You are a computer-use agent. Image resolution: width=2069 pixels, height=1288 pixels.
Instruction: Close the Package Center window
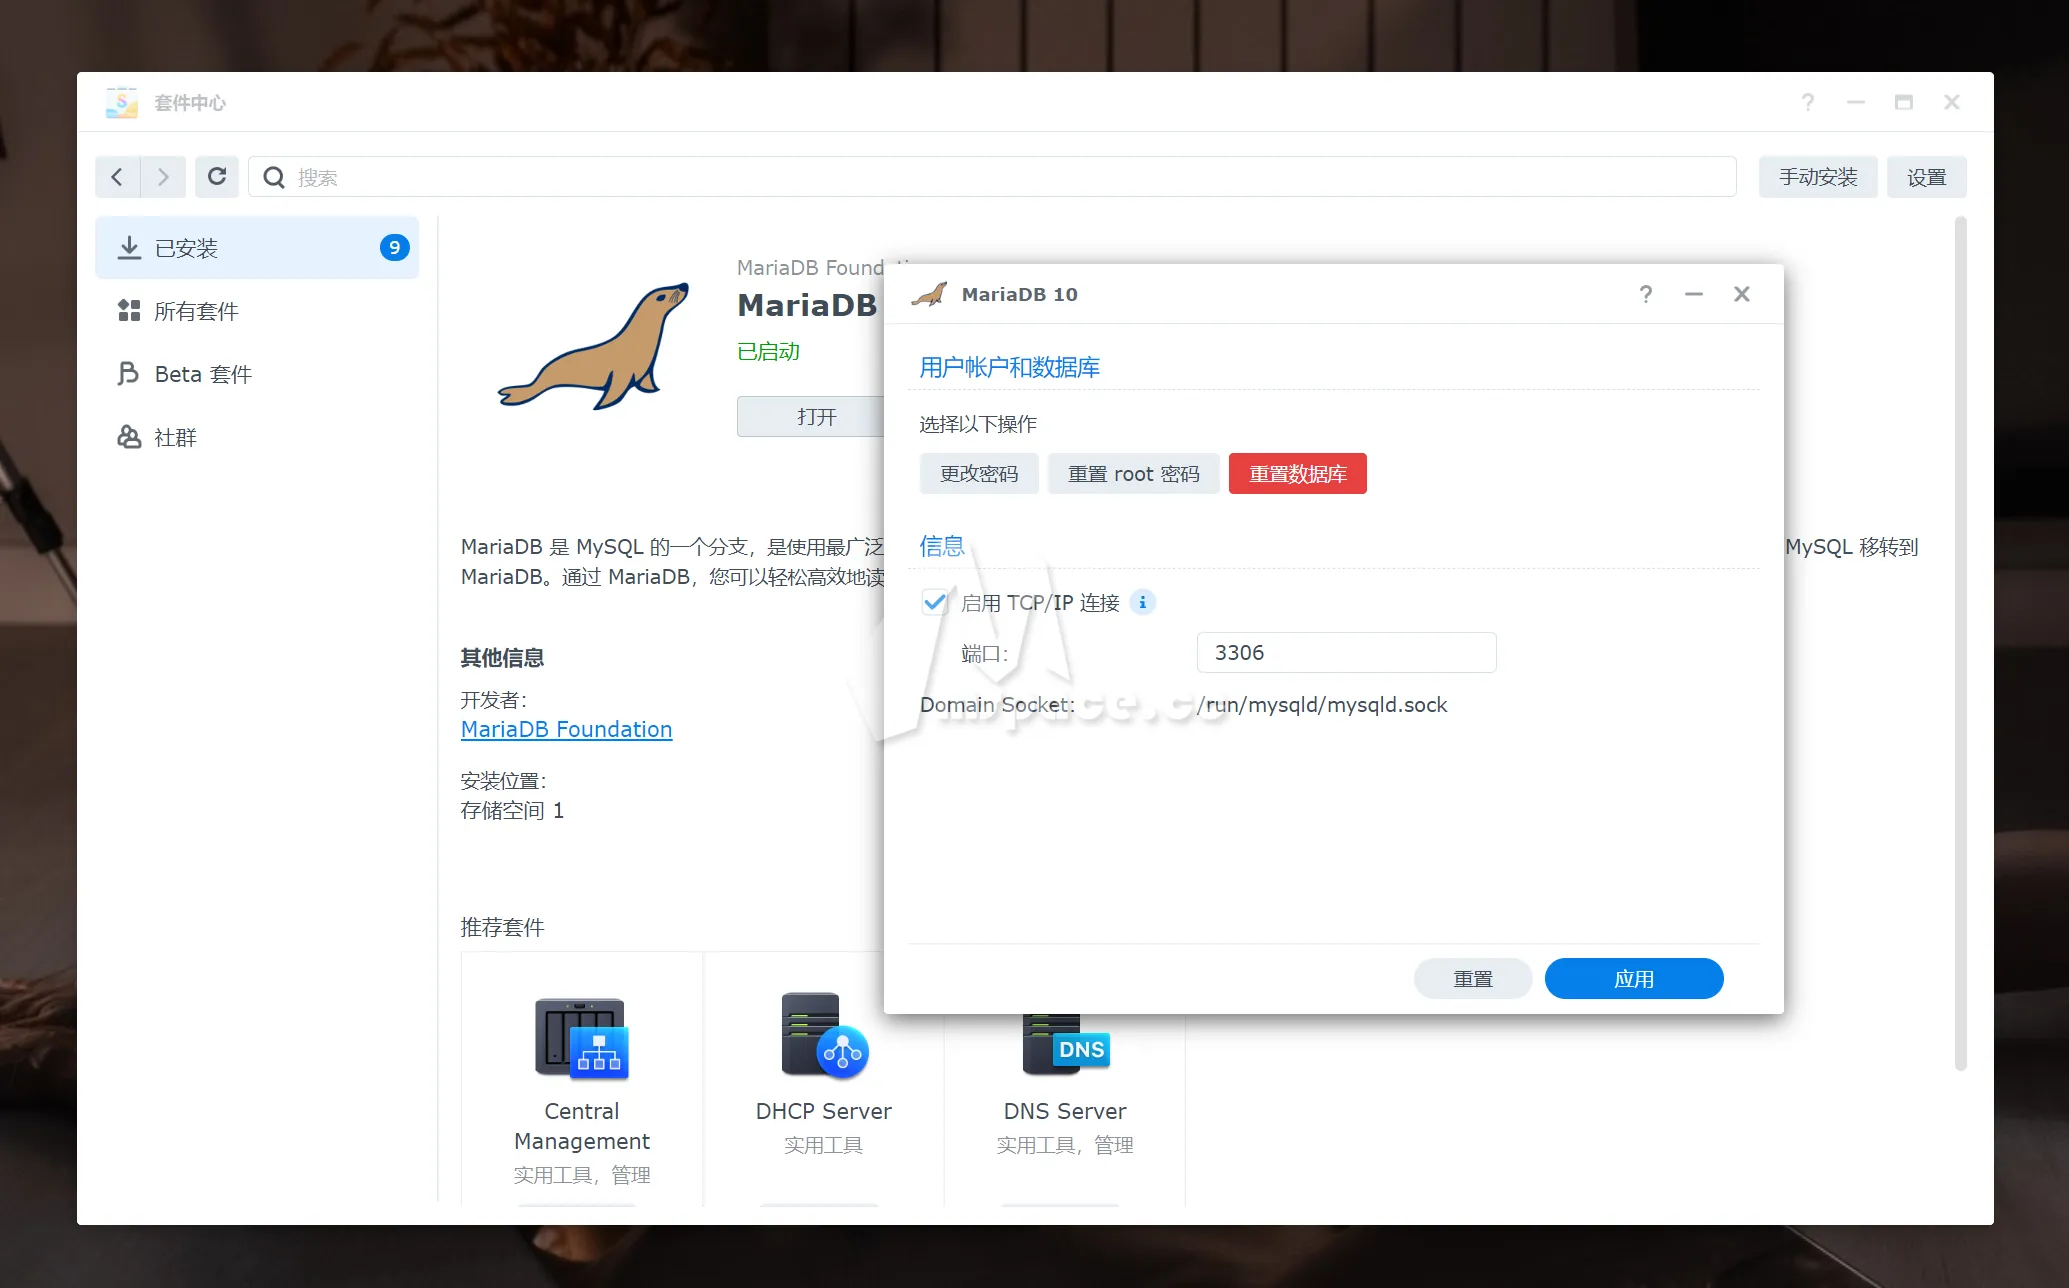[x=1952, y=102]
